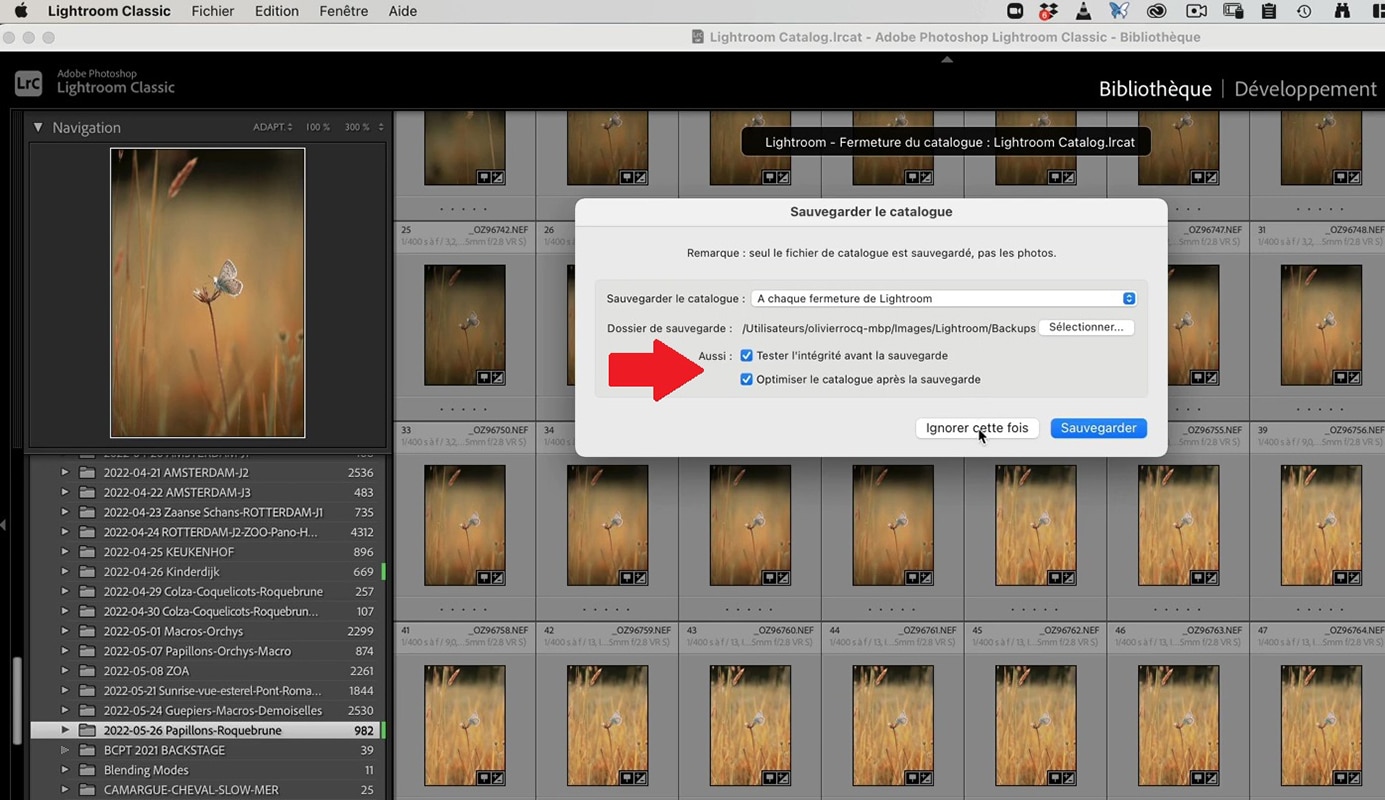Open the Apple menu
The image size is (1385, 800).
pos(21,11)
